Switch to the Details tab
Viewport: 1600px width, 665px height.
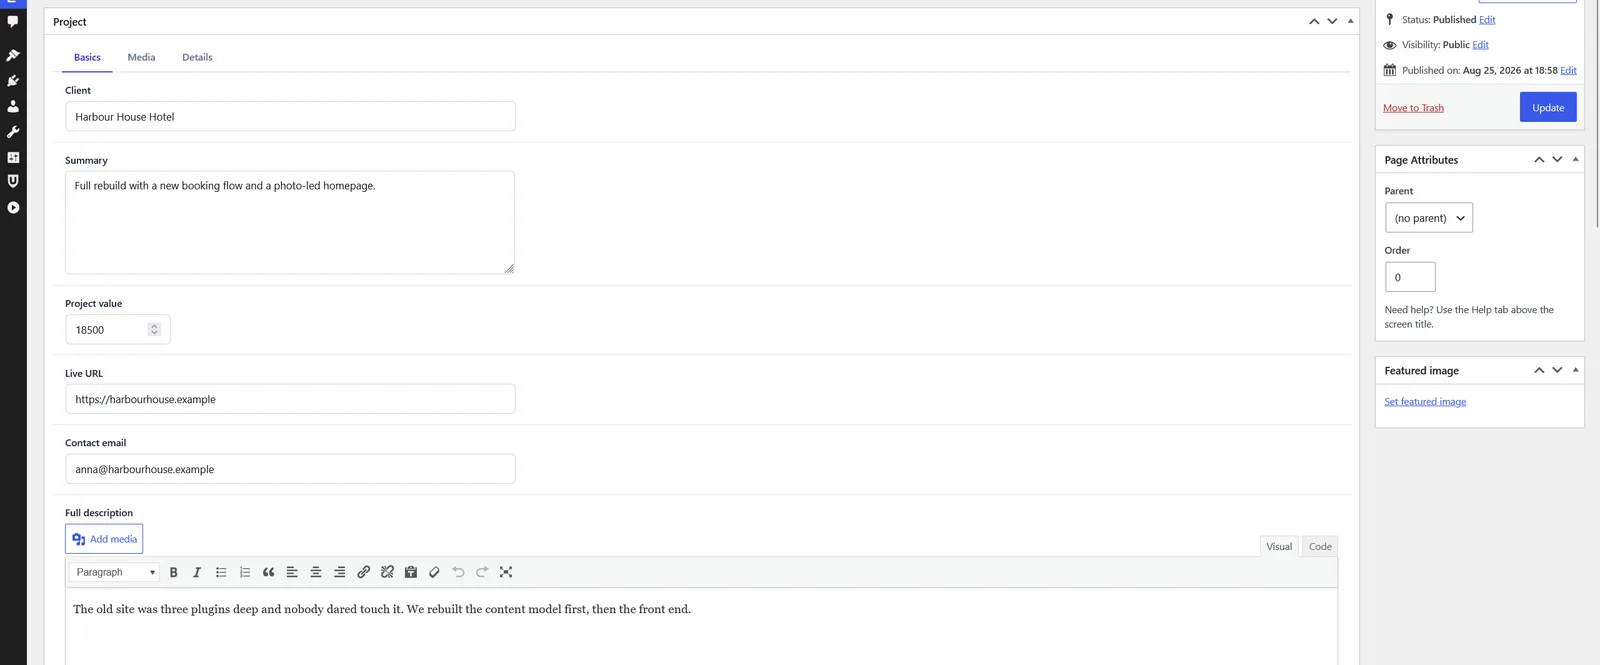[x=197, y=57]
